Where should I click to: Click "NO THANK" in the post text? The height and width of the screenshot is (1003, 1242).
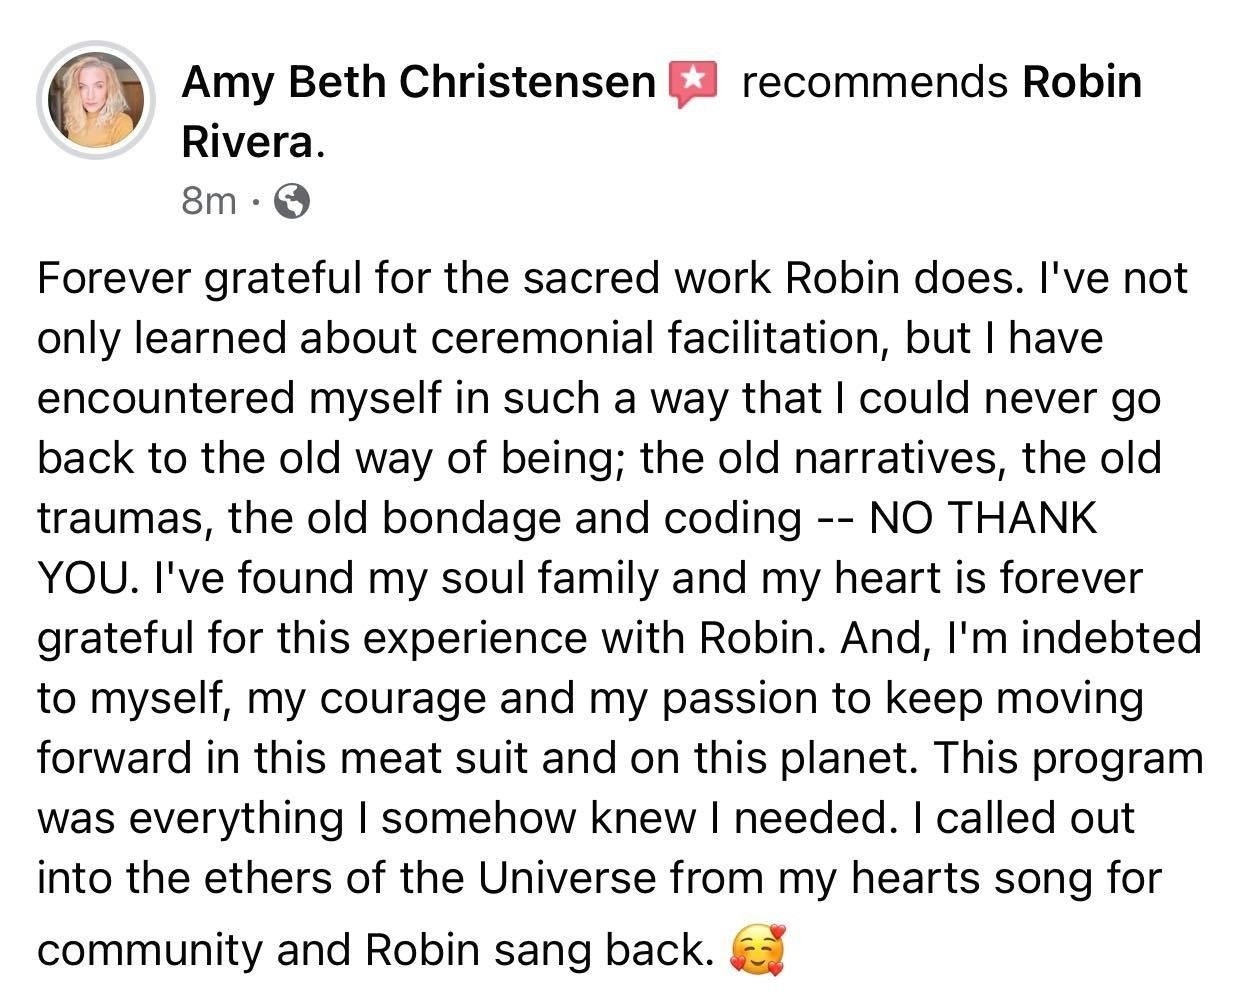point(984,518)
